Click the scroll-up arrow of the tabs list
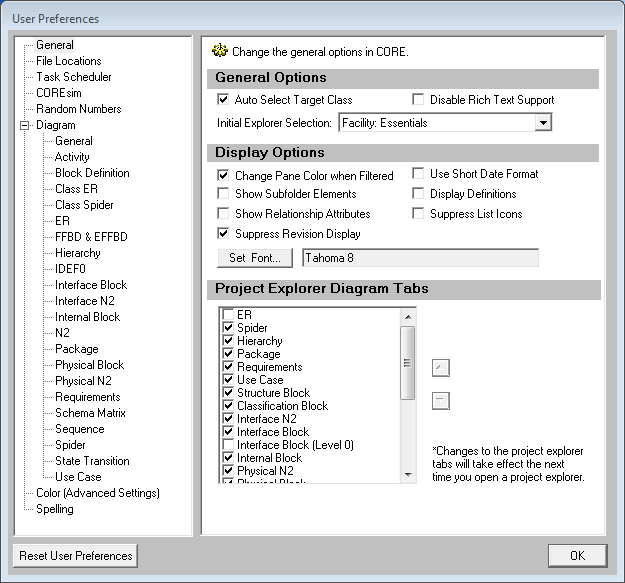The image size is (625, 583). [408, 316]
